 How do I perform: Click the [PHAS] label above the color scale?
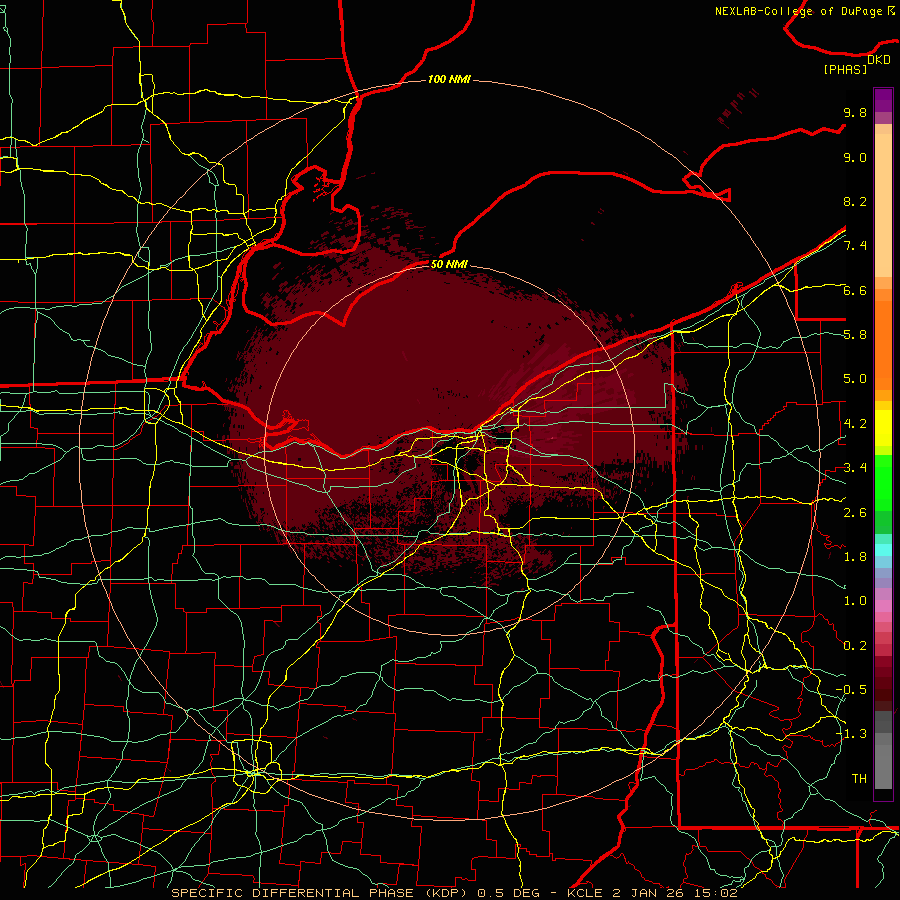845,70
